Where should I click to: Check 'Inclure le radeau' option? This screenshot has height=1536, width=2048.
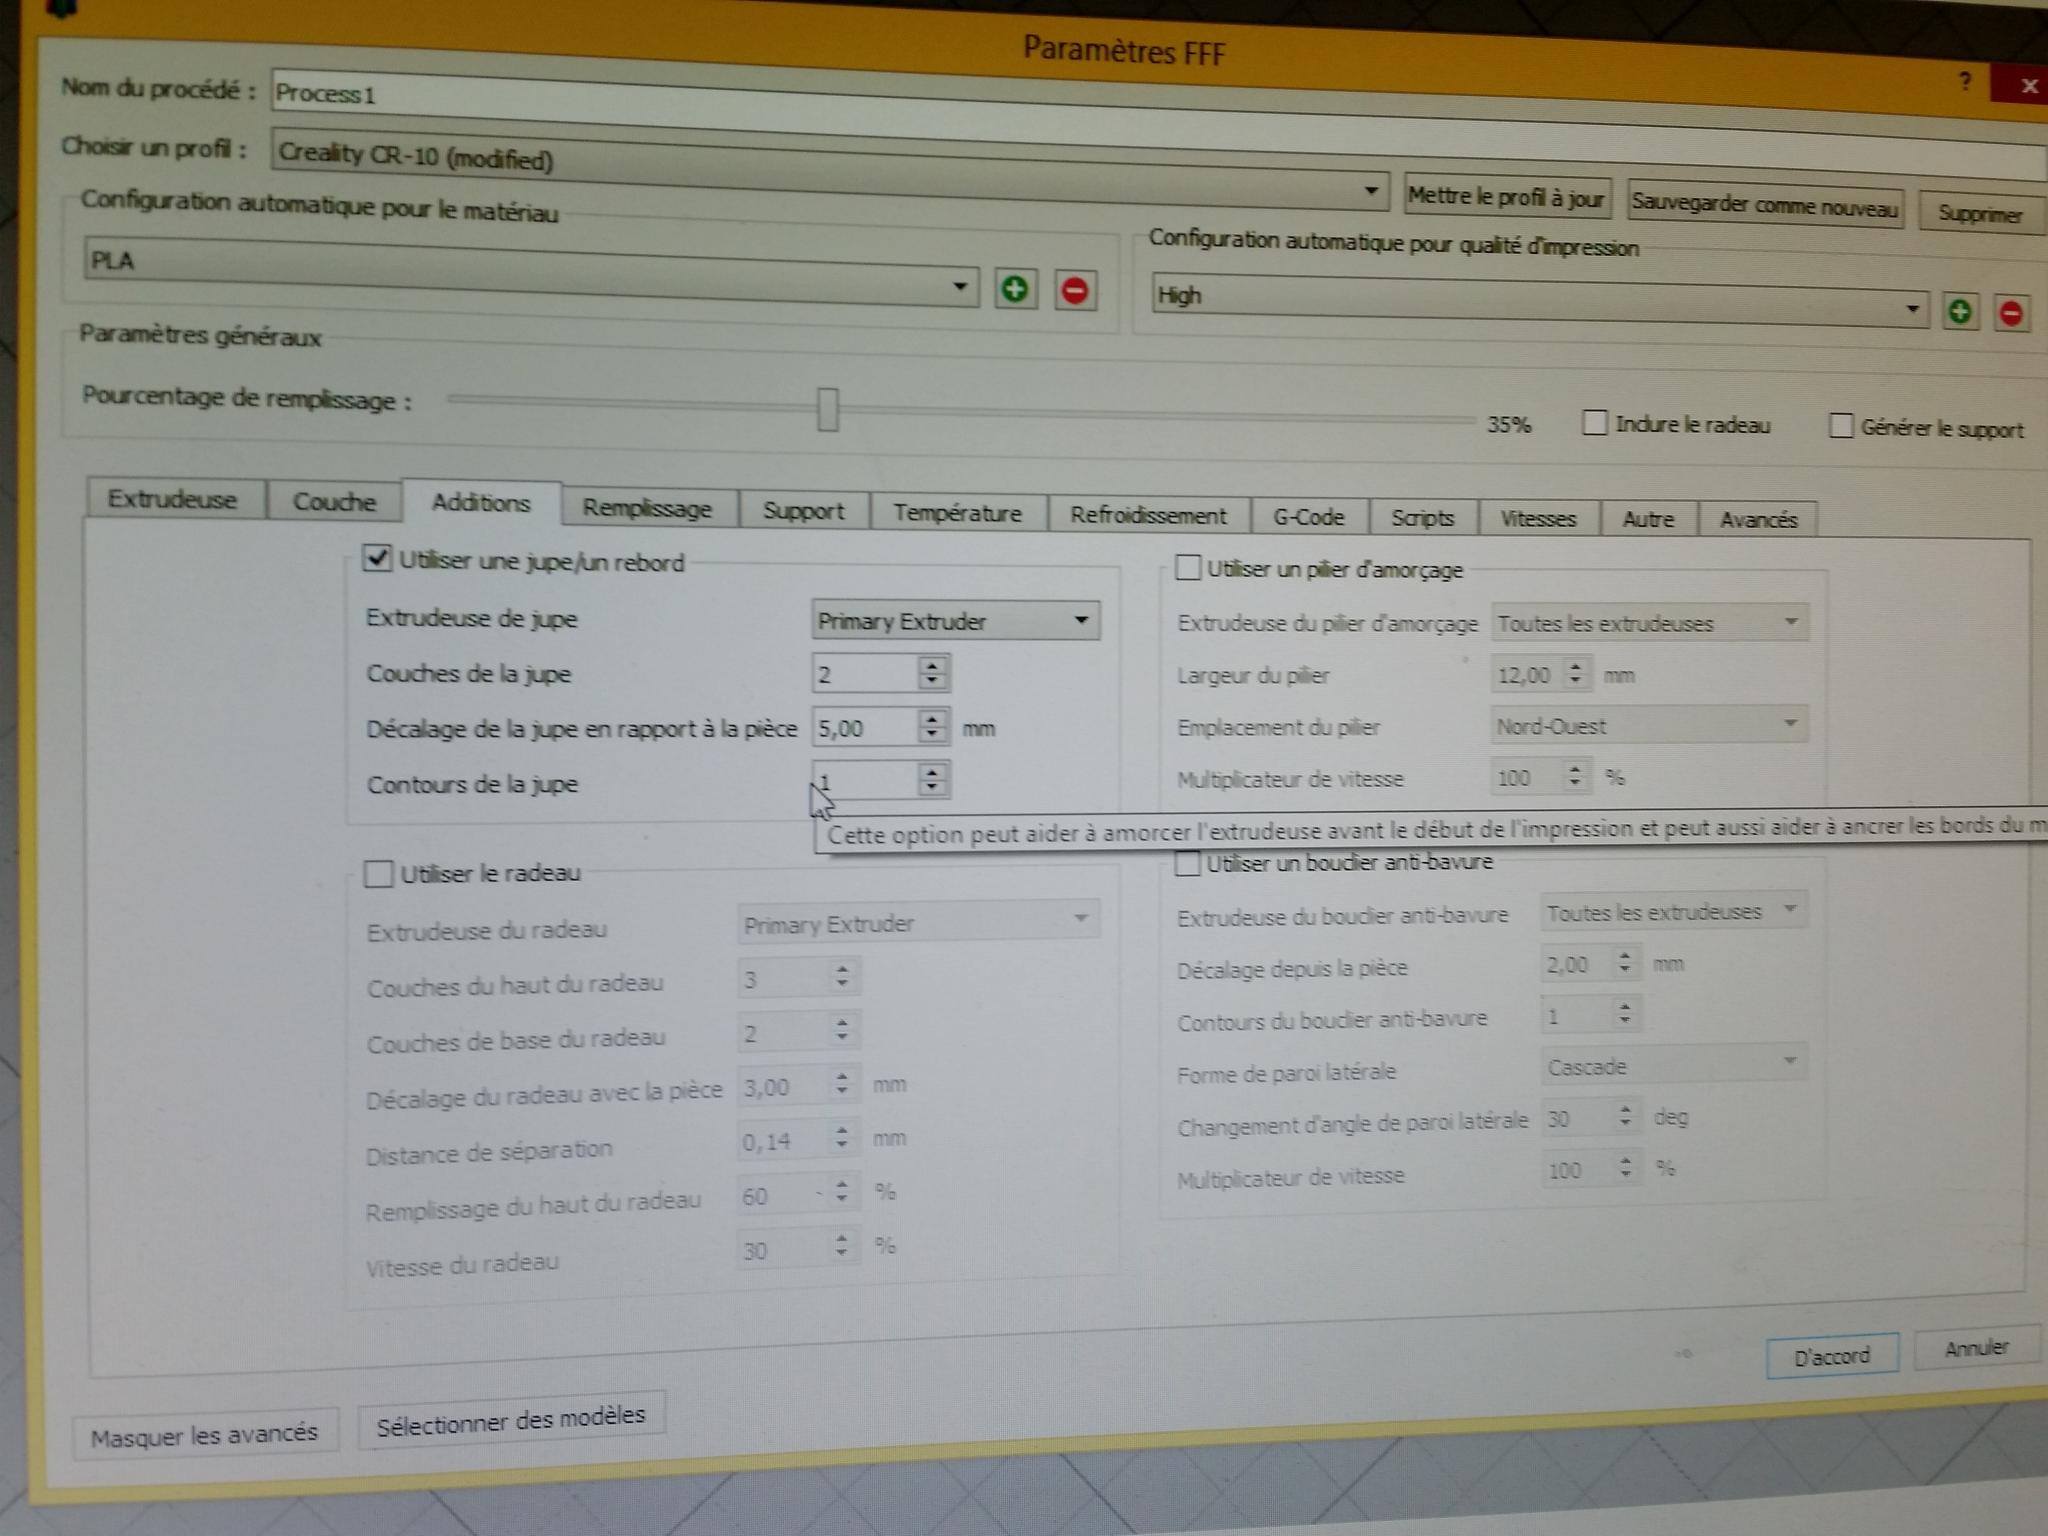point(1594,422)
